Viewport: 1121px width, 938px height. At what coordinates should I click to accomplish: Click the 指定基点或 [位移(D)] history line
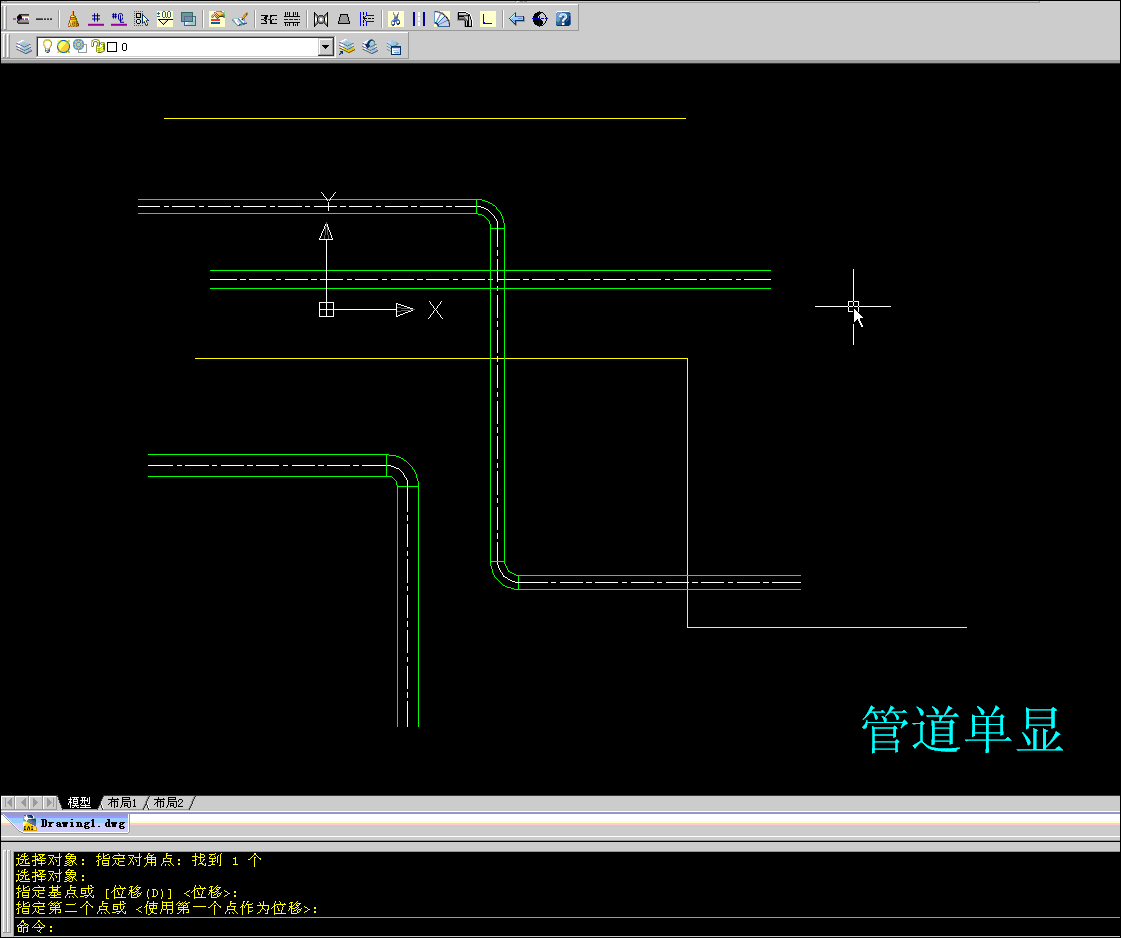click(x=127, y=892)
